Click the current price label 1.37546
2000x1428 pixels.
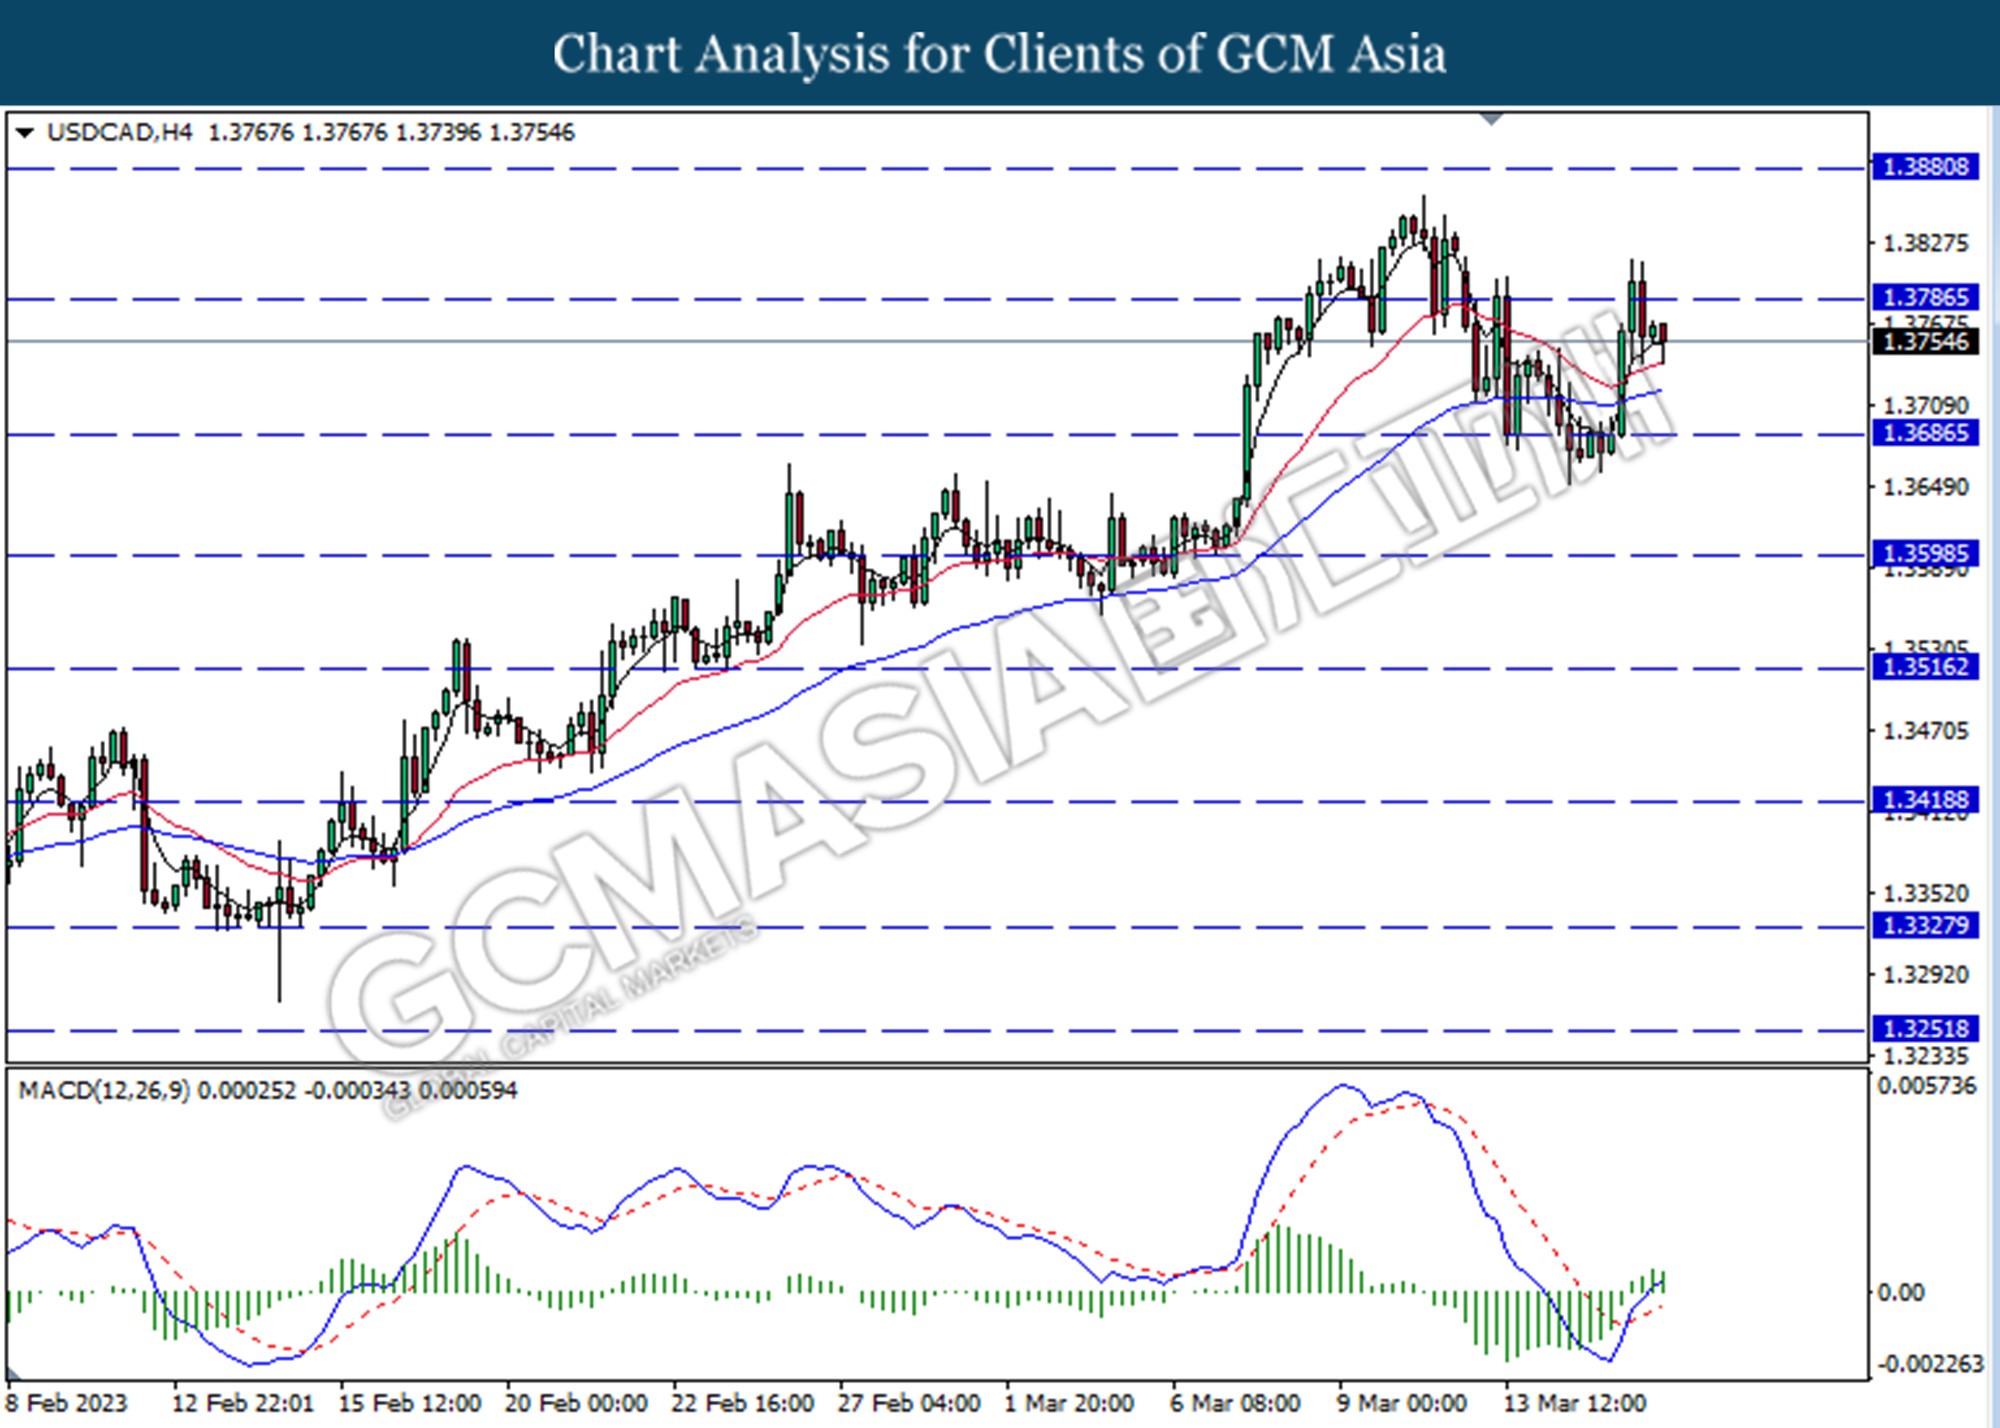coord(1924,341)
